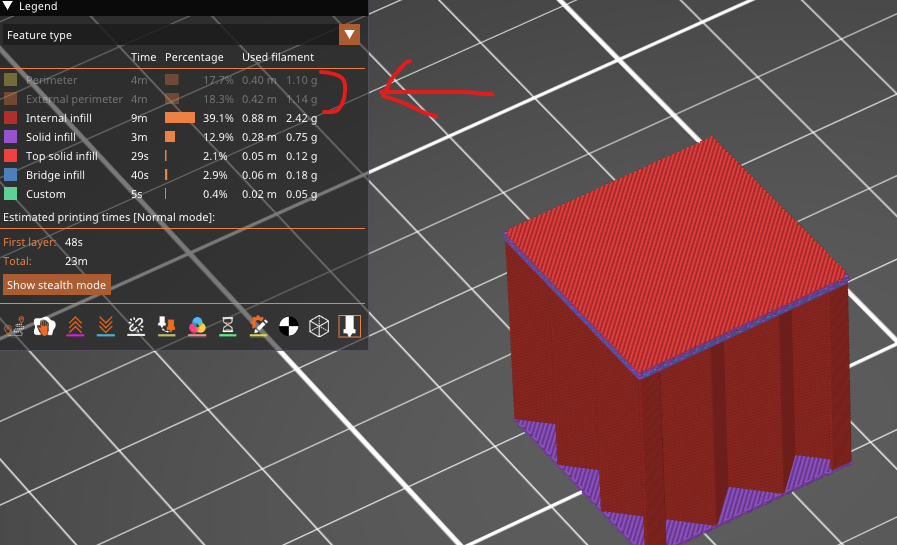Select the Time column header
Image resolution: width=897 pixels, height=545 pixels.
143,57
